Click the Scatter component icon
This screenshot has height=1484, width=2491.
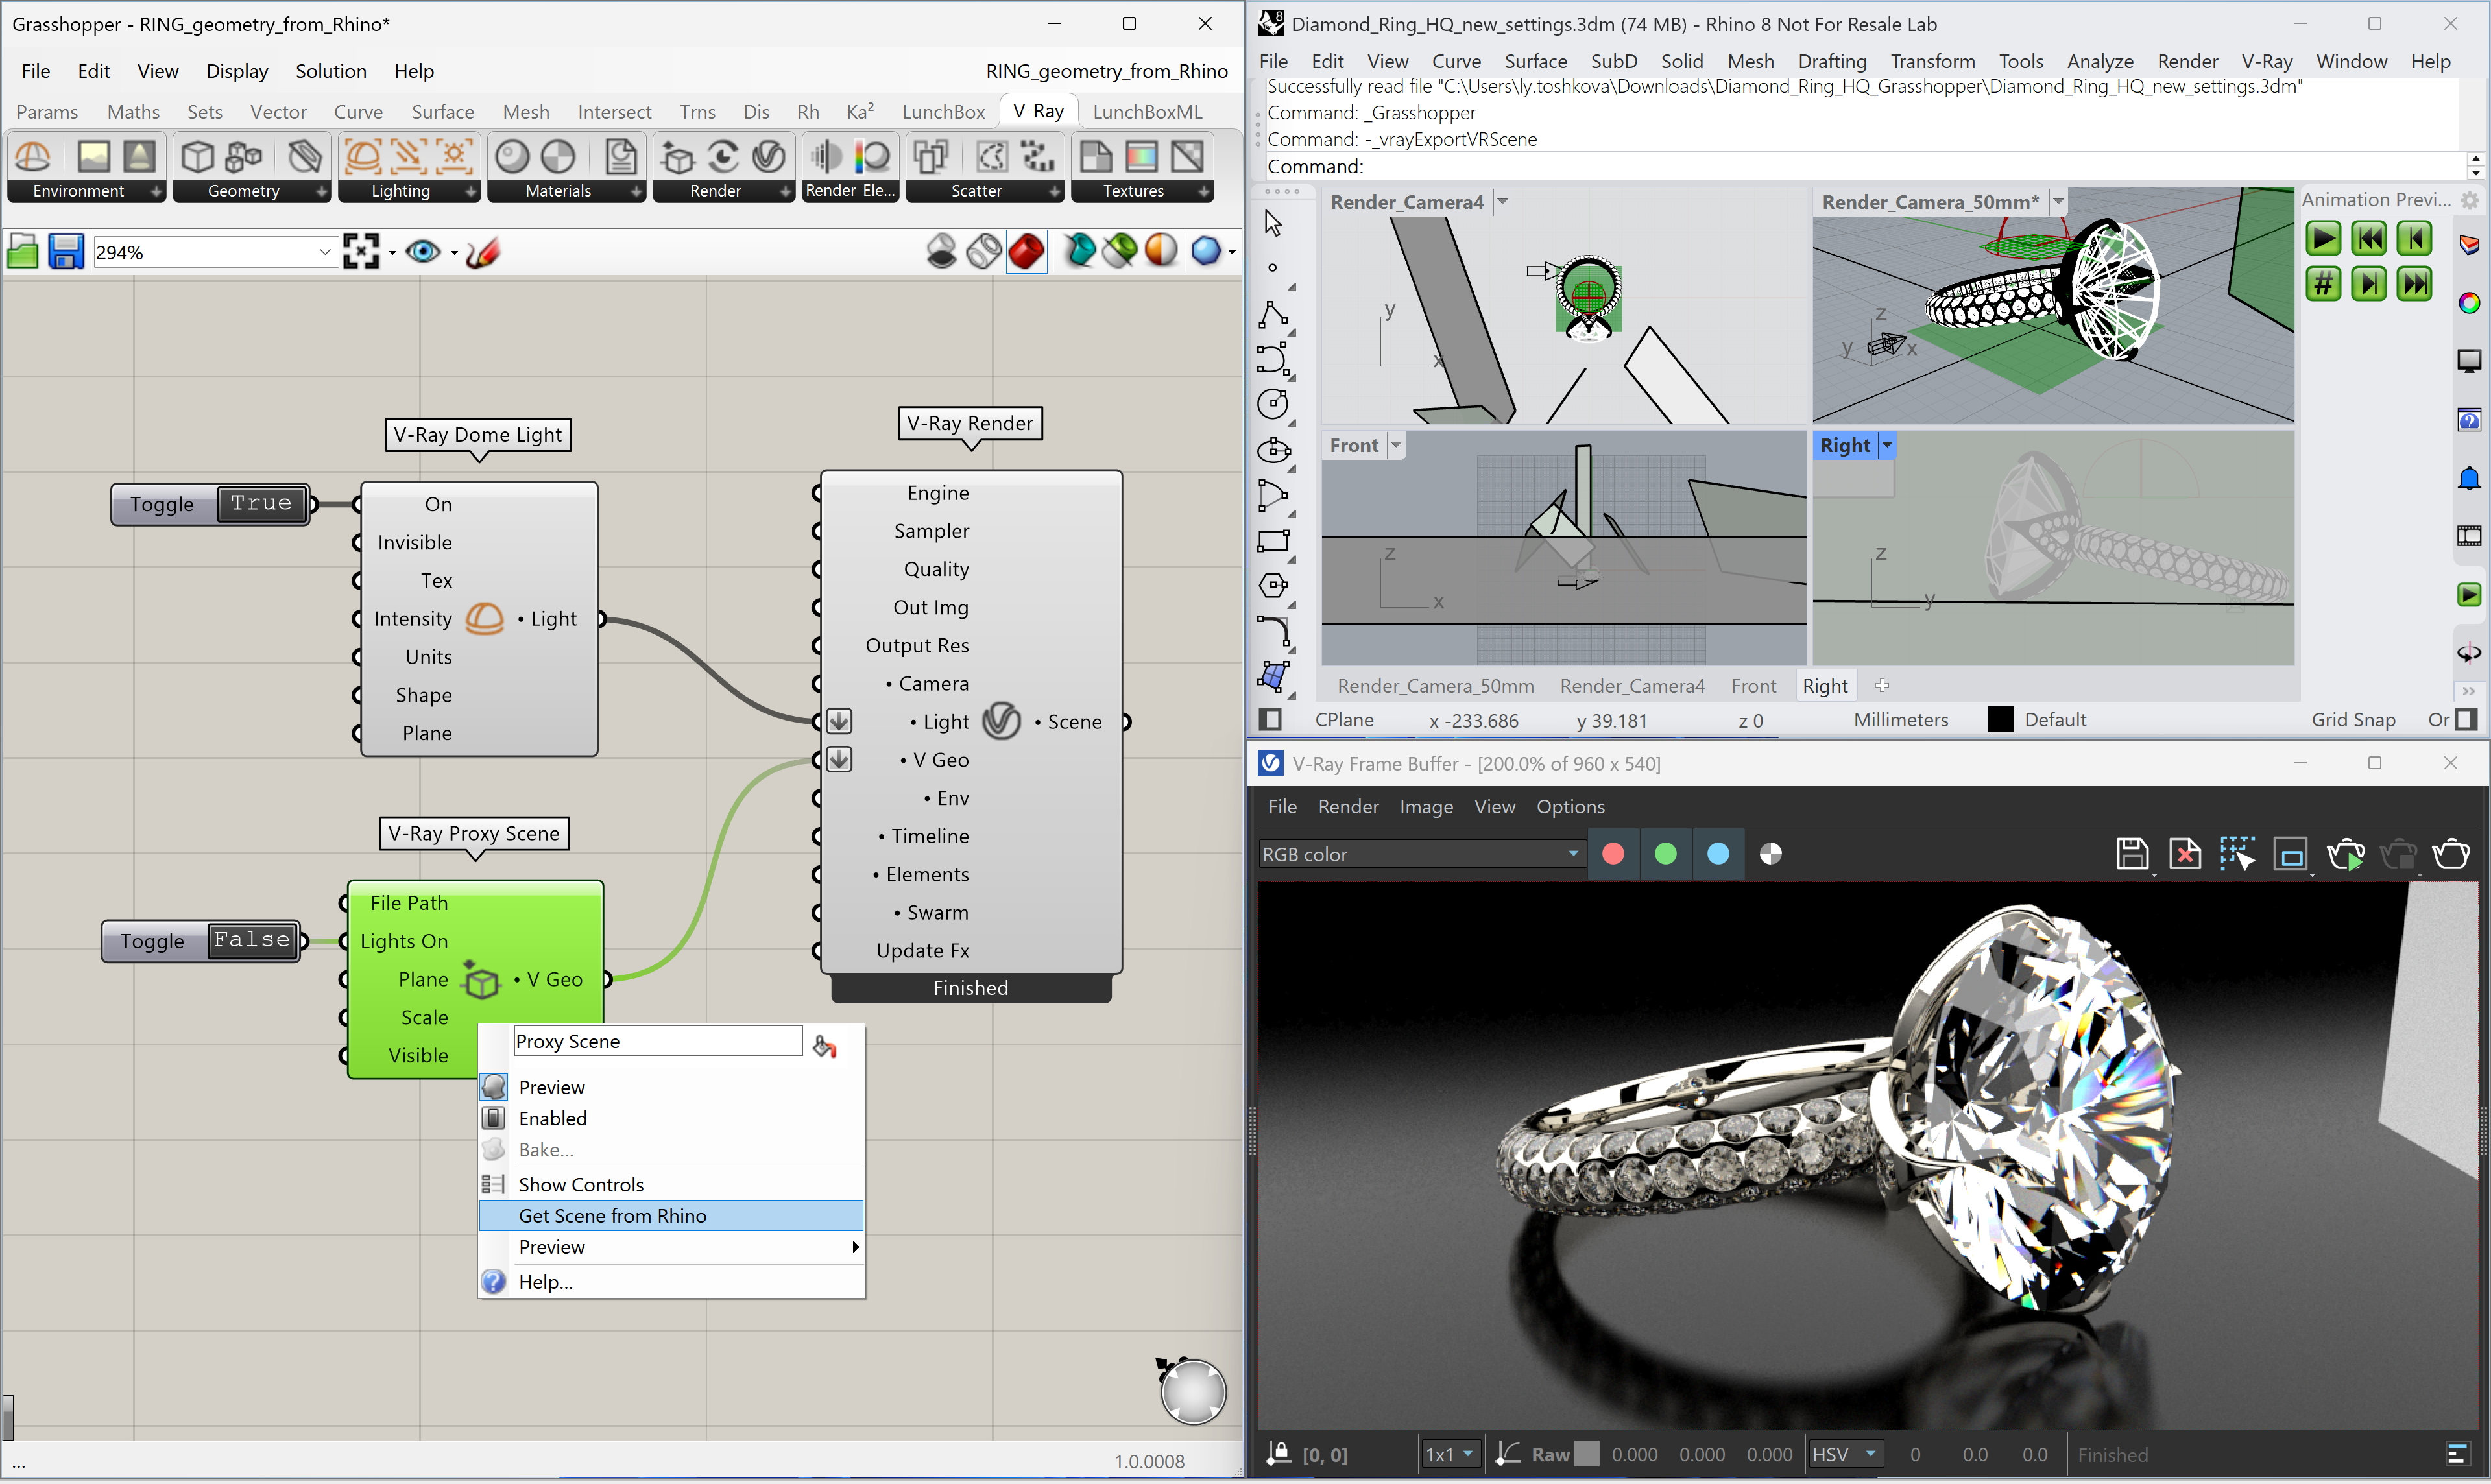click(x=932, y=156)
